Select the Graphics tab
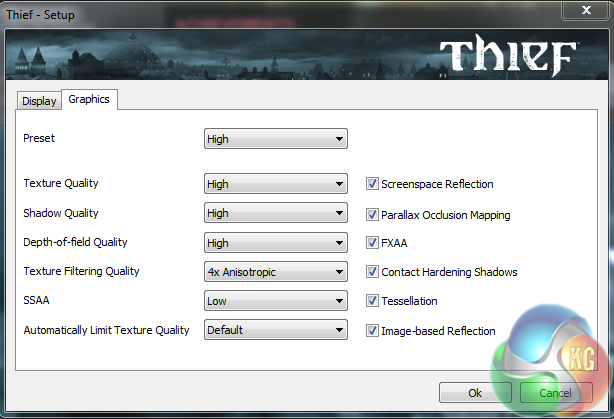Image resolution: width=614 pixels, height=419 pixels. point(89,99)
